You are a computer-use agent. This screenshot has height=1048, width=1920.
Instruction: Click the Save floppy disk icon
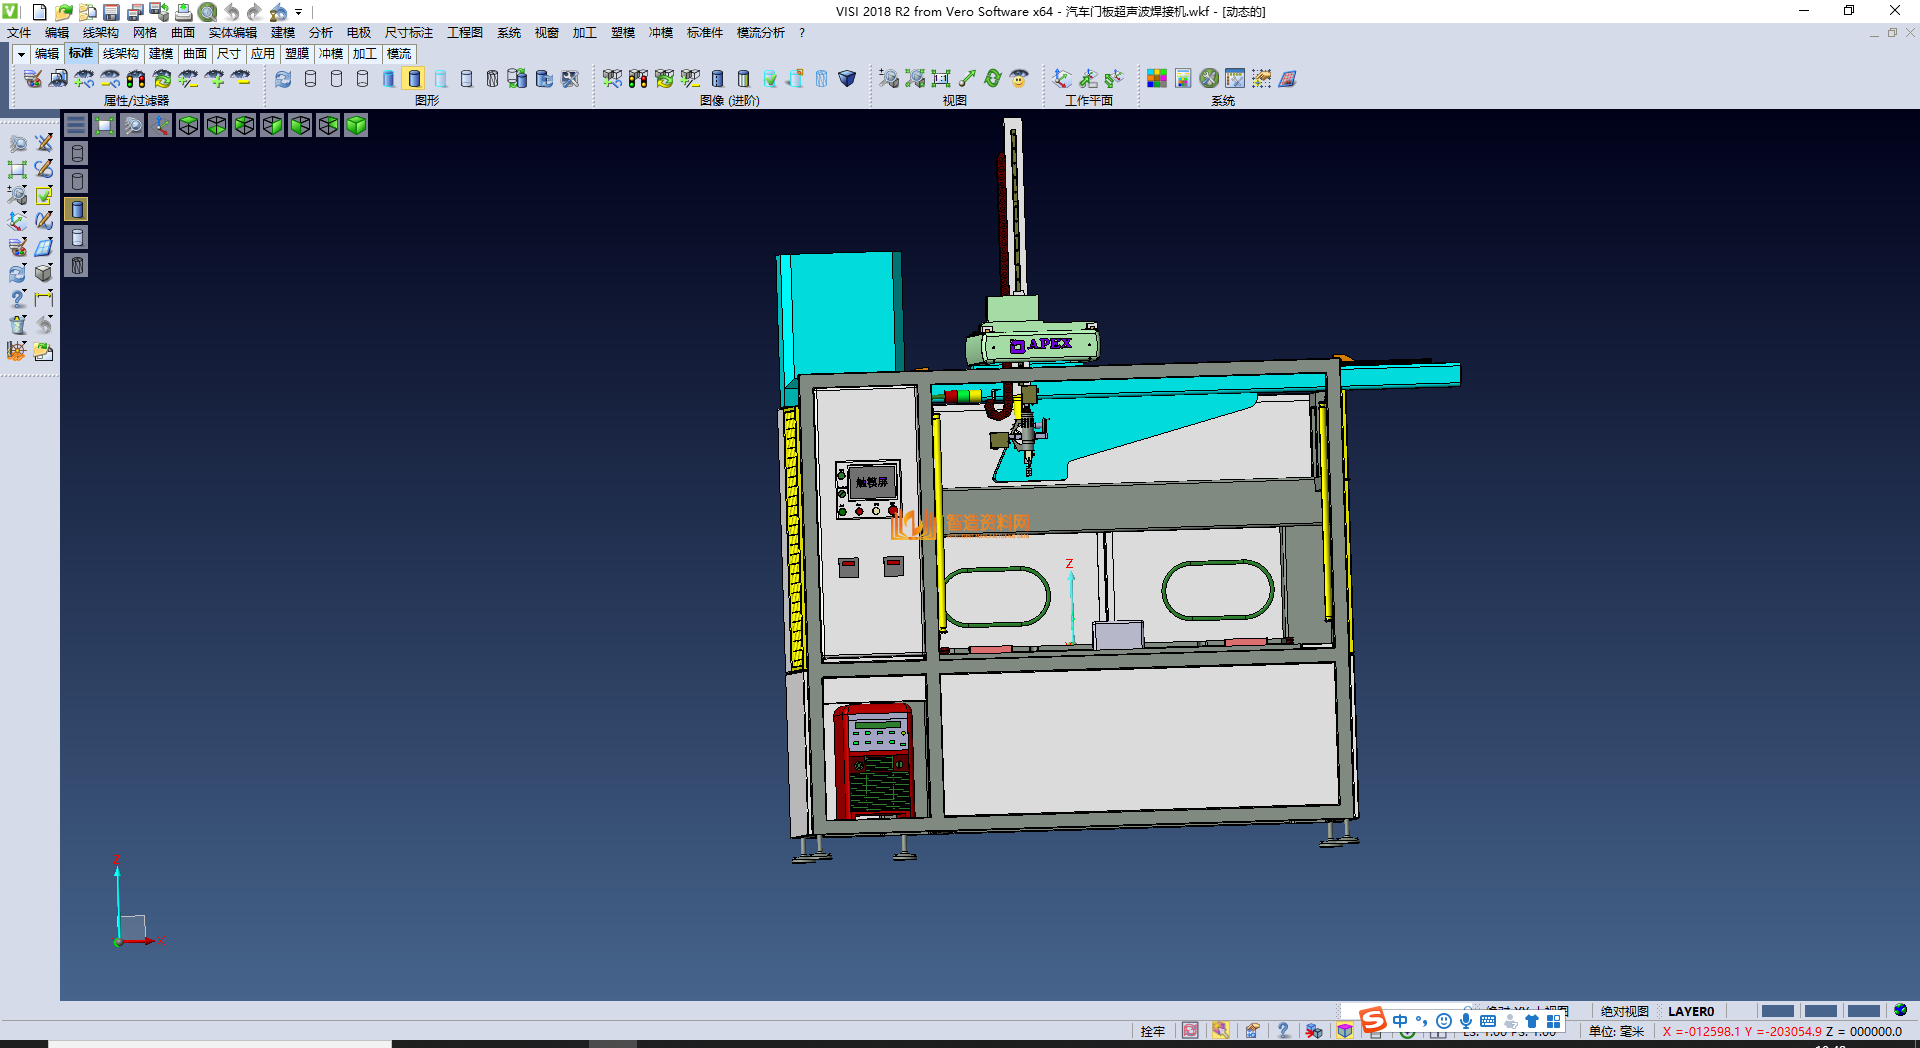[x=111, y=12]
